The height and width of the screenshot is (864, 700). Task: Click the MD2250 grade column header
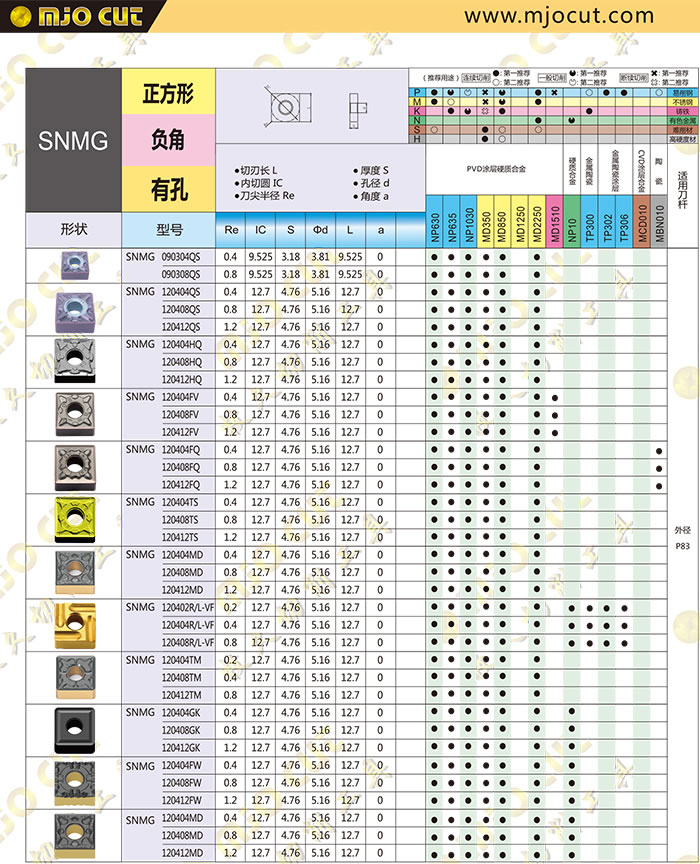[537, 222]
